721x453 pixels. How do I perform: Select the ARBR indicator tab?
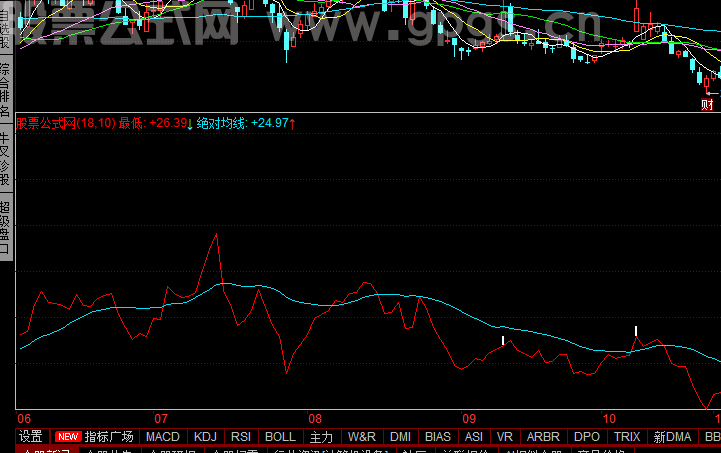pyautogui.click(x=543, y=436)
